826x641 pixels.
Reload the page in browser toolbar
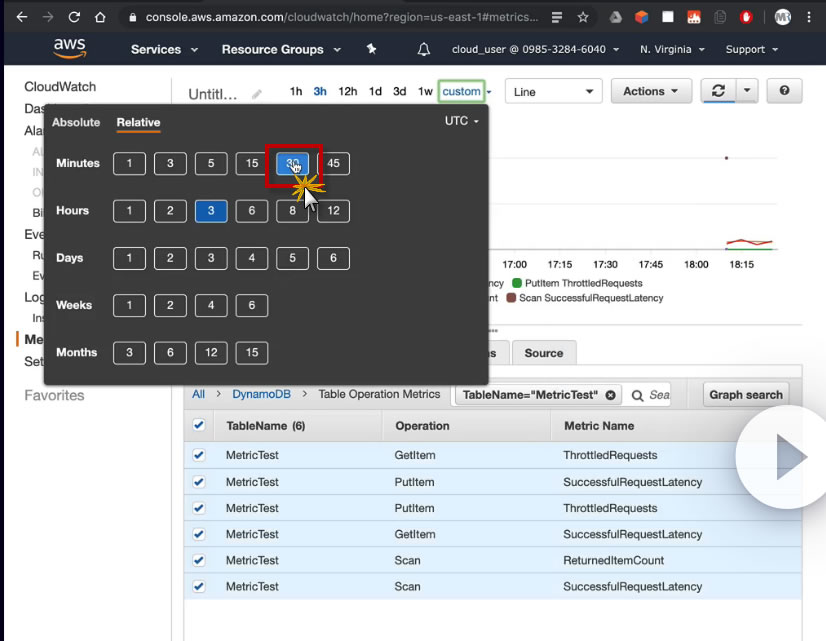click(74, 18)
